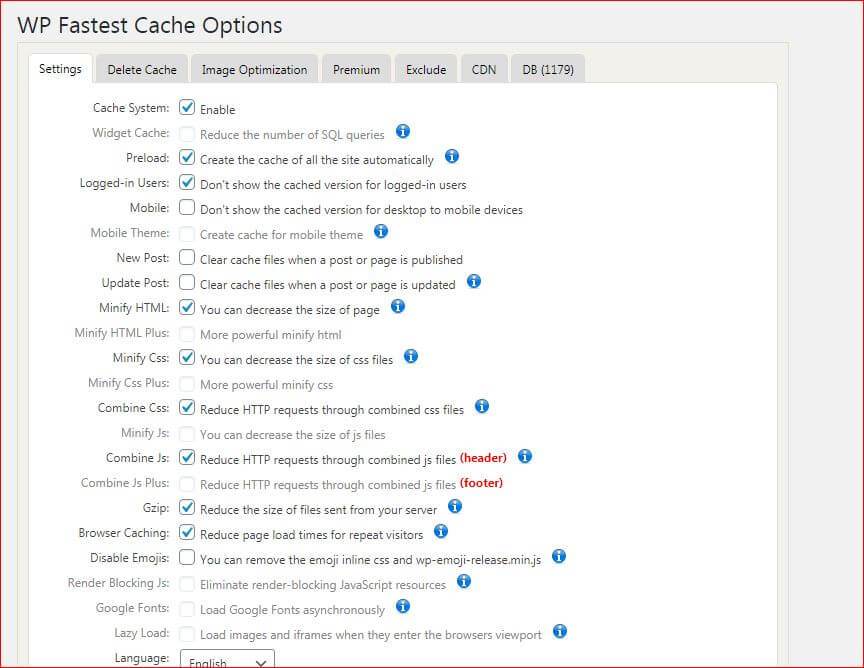
Task: Open the CDN tab
Action: click(484, 69)
